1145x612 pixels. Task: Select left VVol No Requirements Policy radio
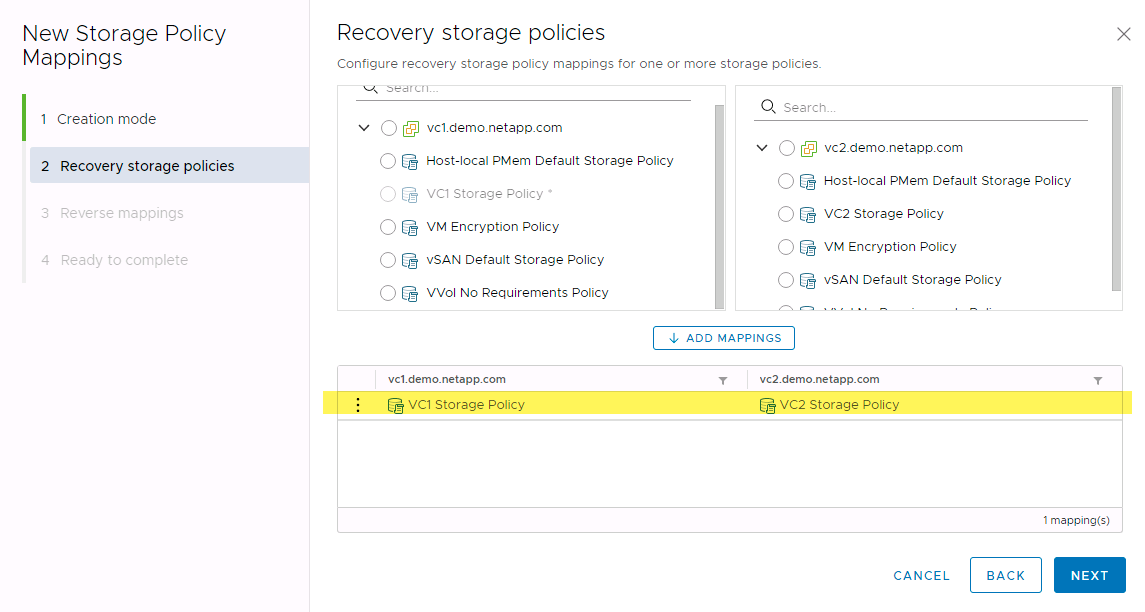[388, 293]
